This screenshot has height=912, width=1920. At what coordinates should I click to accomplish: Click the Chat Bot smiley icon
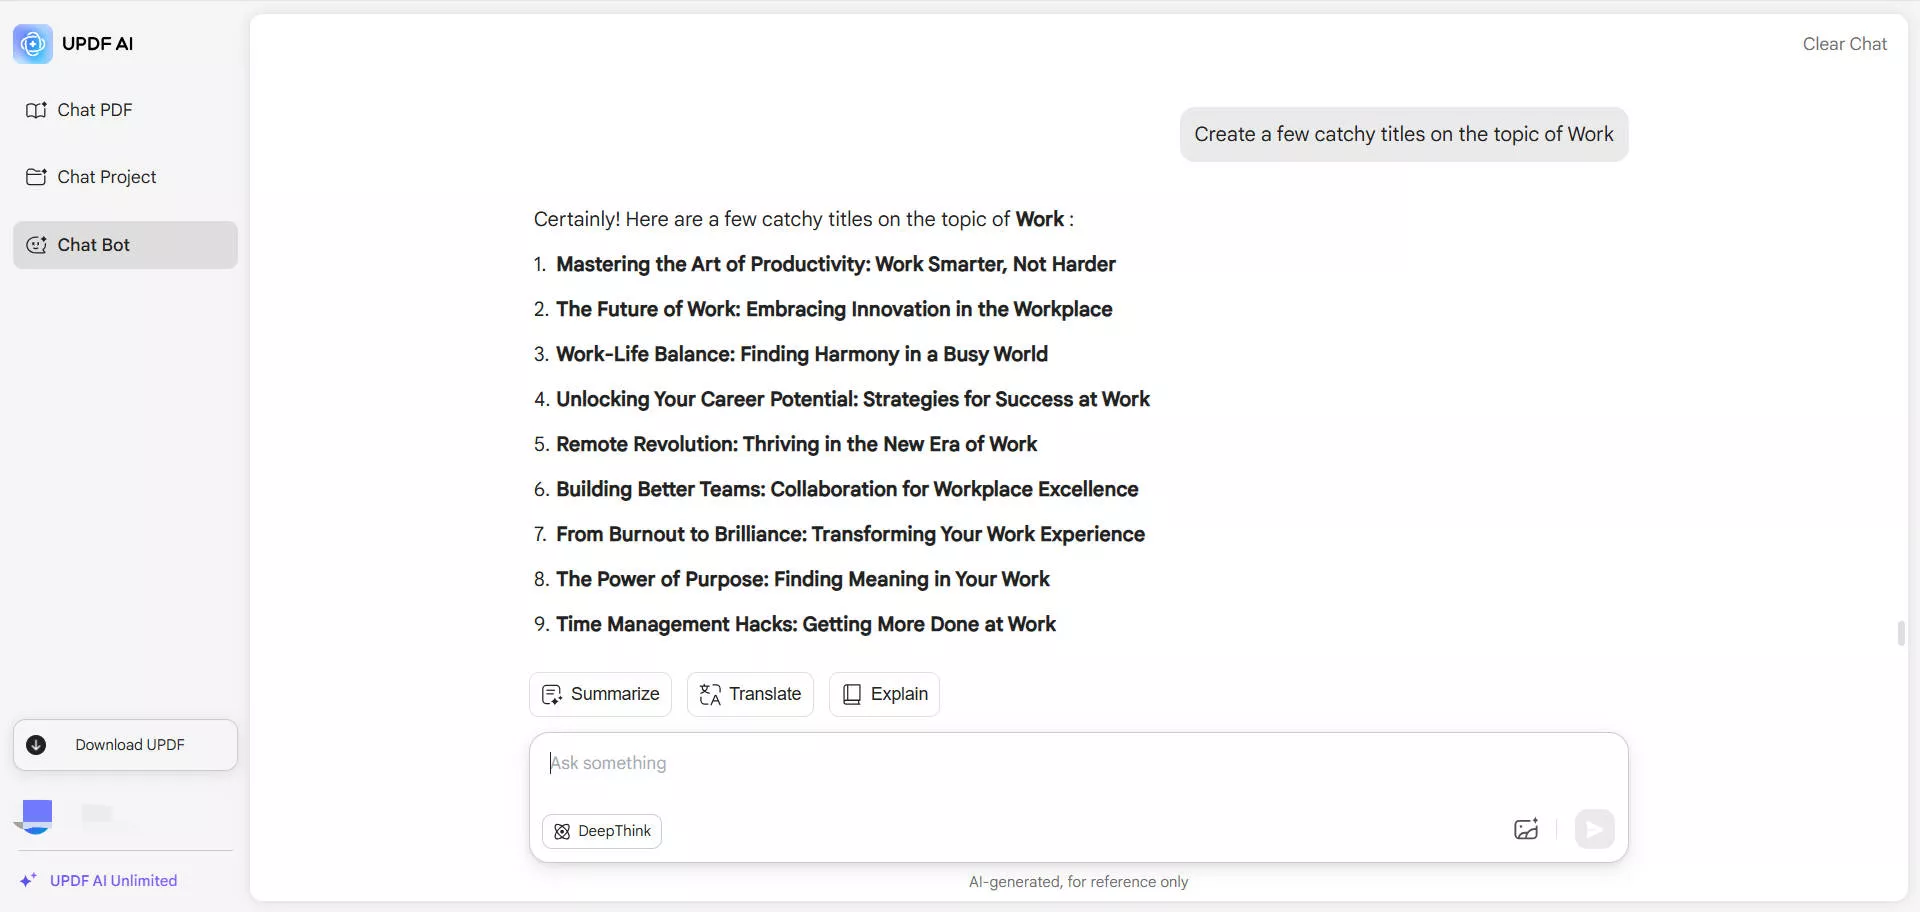[x=36, y=245]
